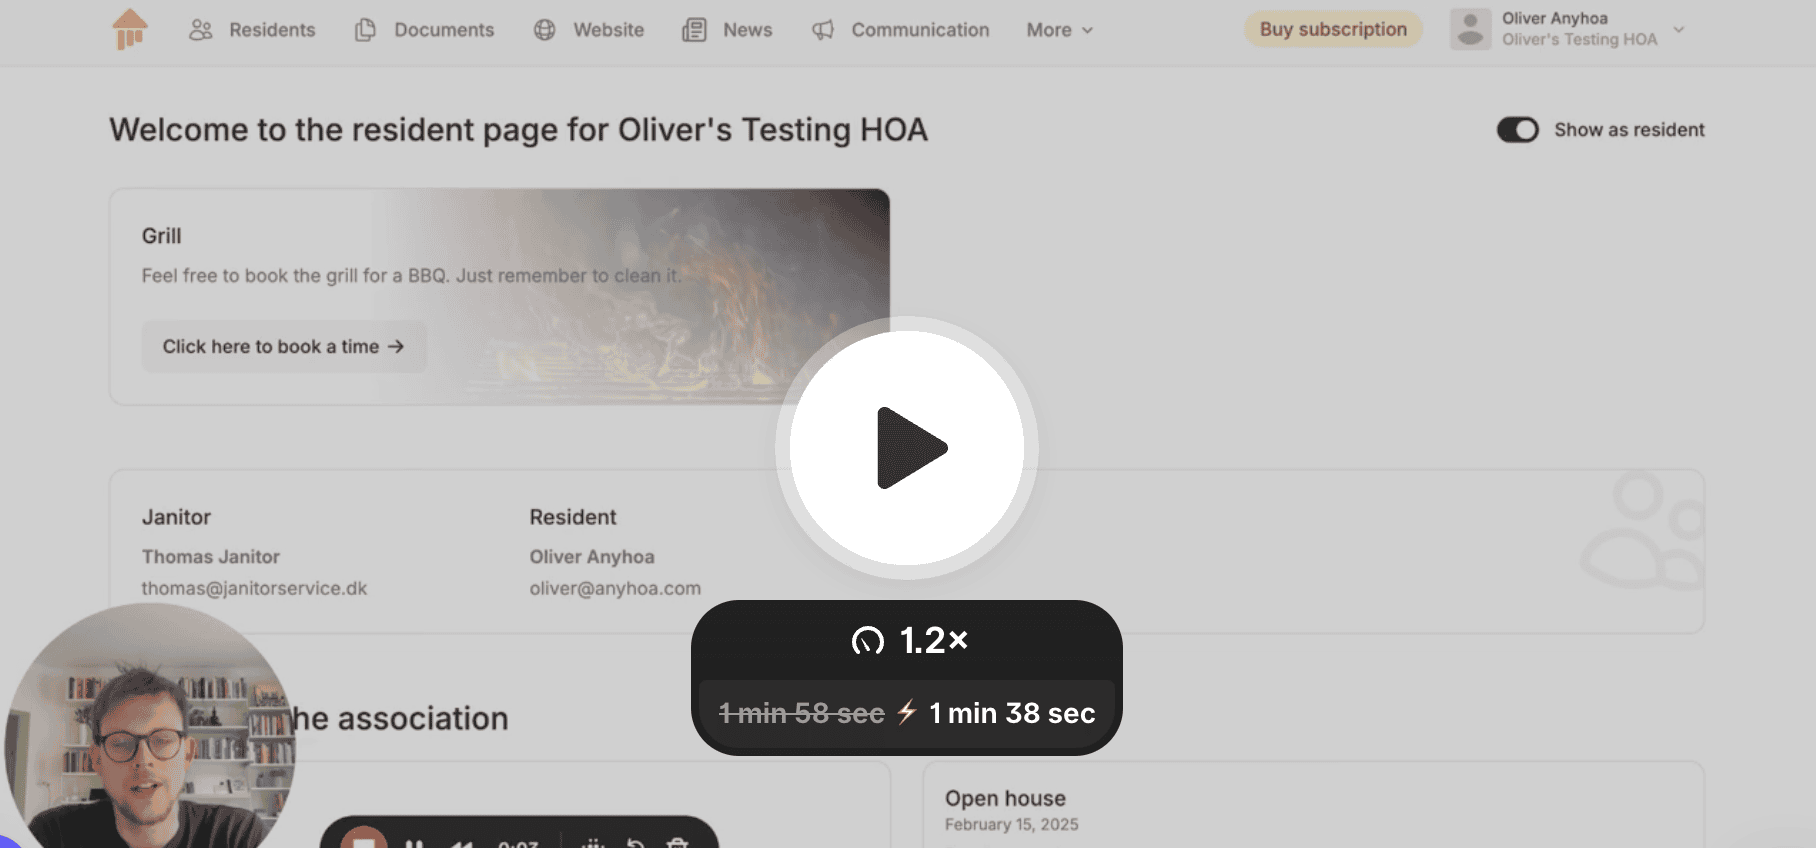Image resolution: width=1816 pixels, height=848 pixels.
Task: Open the Website menu item
Action: click(x=608, y=30)
